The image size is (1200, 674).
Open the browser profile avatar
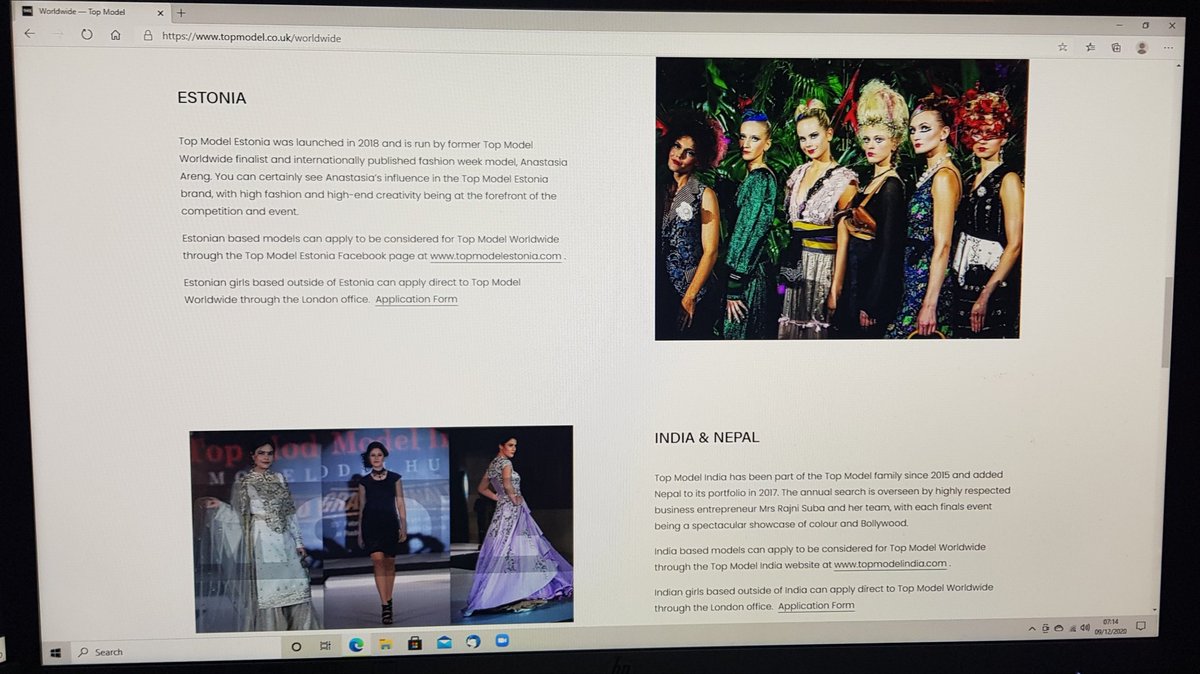(x=1142, y=47)
